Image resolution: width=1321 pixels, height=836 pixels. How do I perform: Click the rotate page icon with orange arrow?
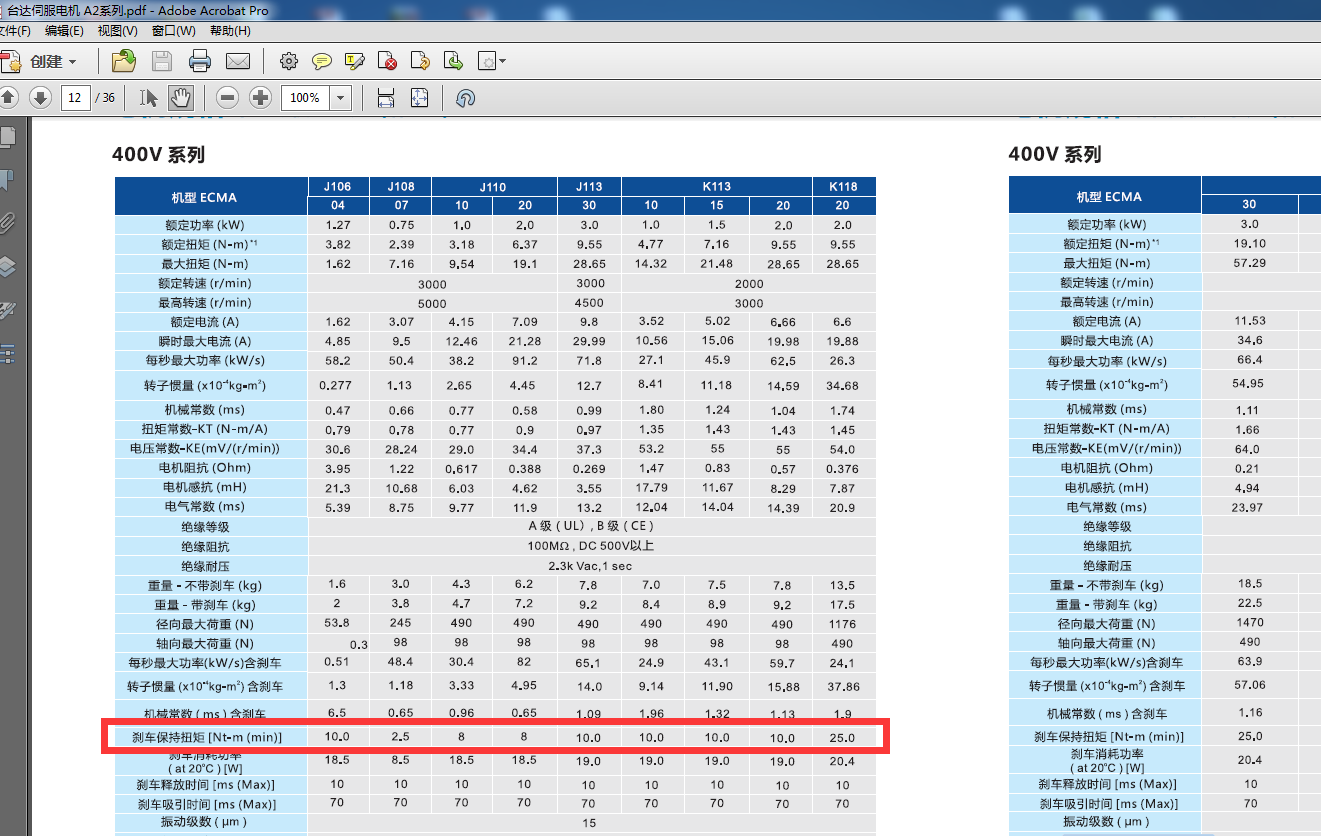coord(420,61)
